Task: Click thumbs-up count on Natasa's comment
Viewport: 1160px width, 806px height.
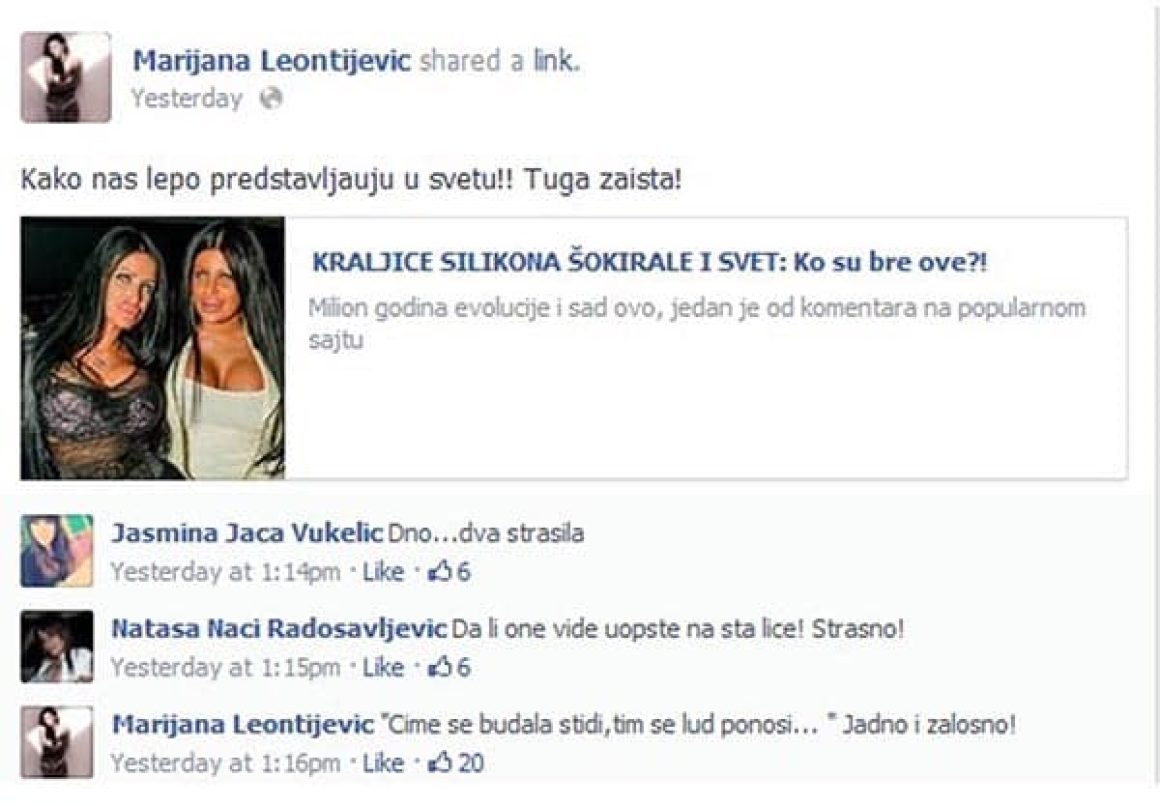Action: (450, 668)
